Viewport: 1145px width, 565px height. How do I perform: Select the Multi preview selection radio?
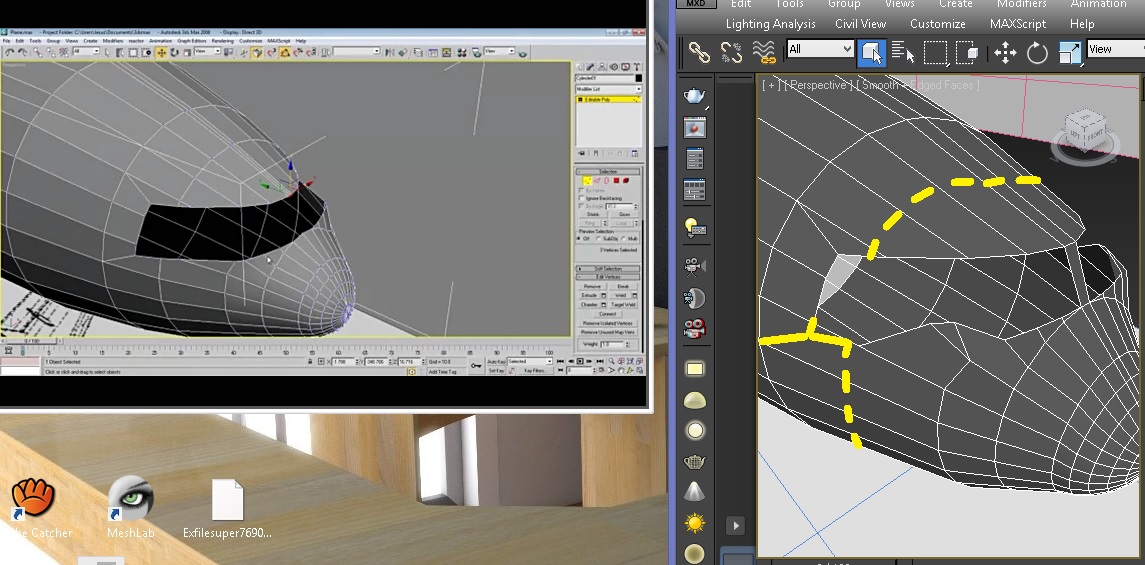624,239
